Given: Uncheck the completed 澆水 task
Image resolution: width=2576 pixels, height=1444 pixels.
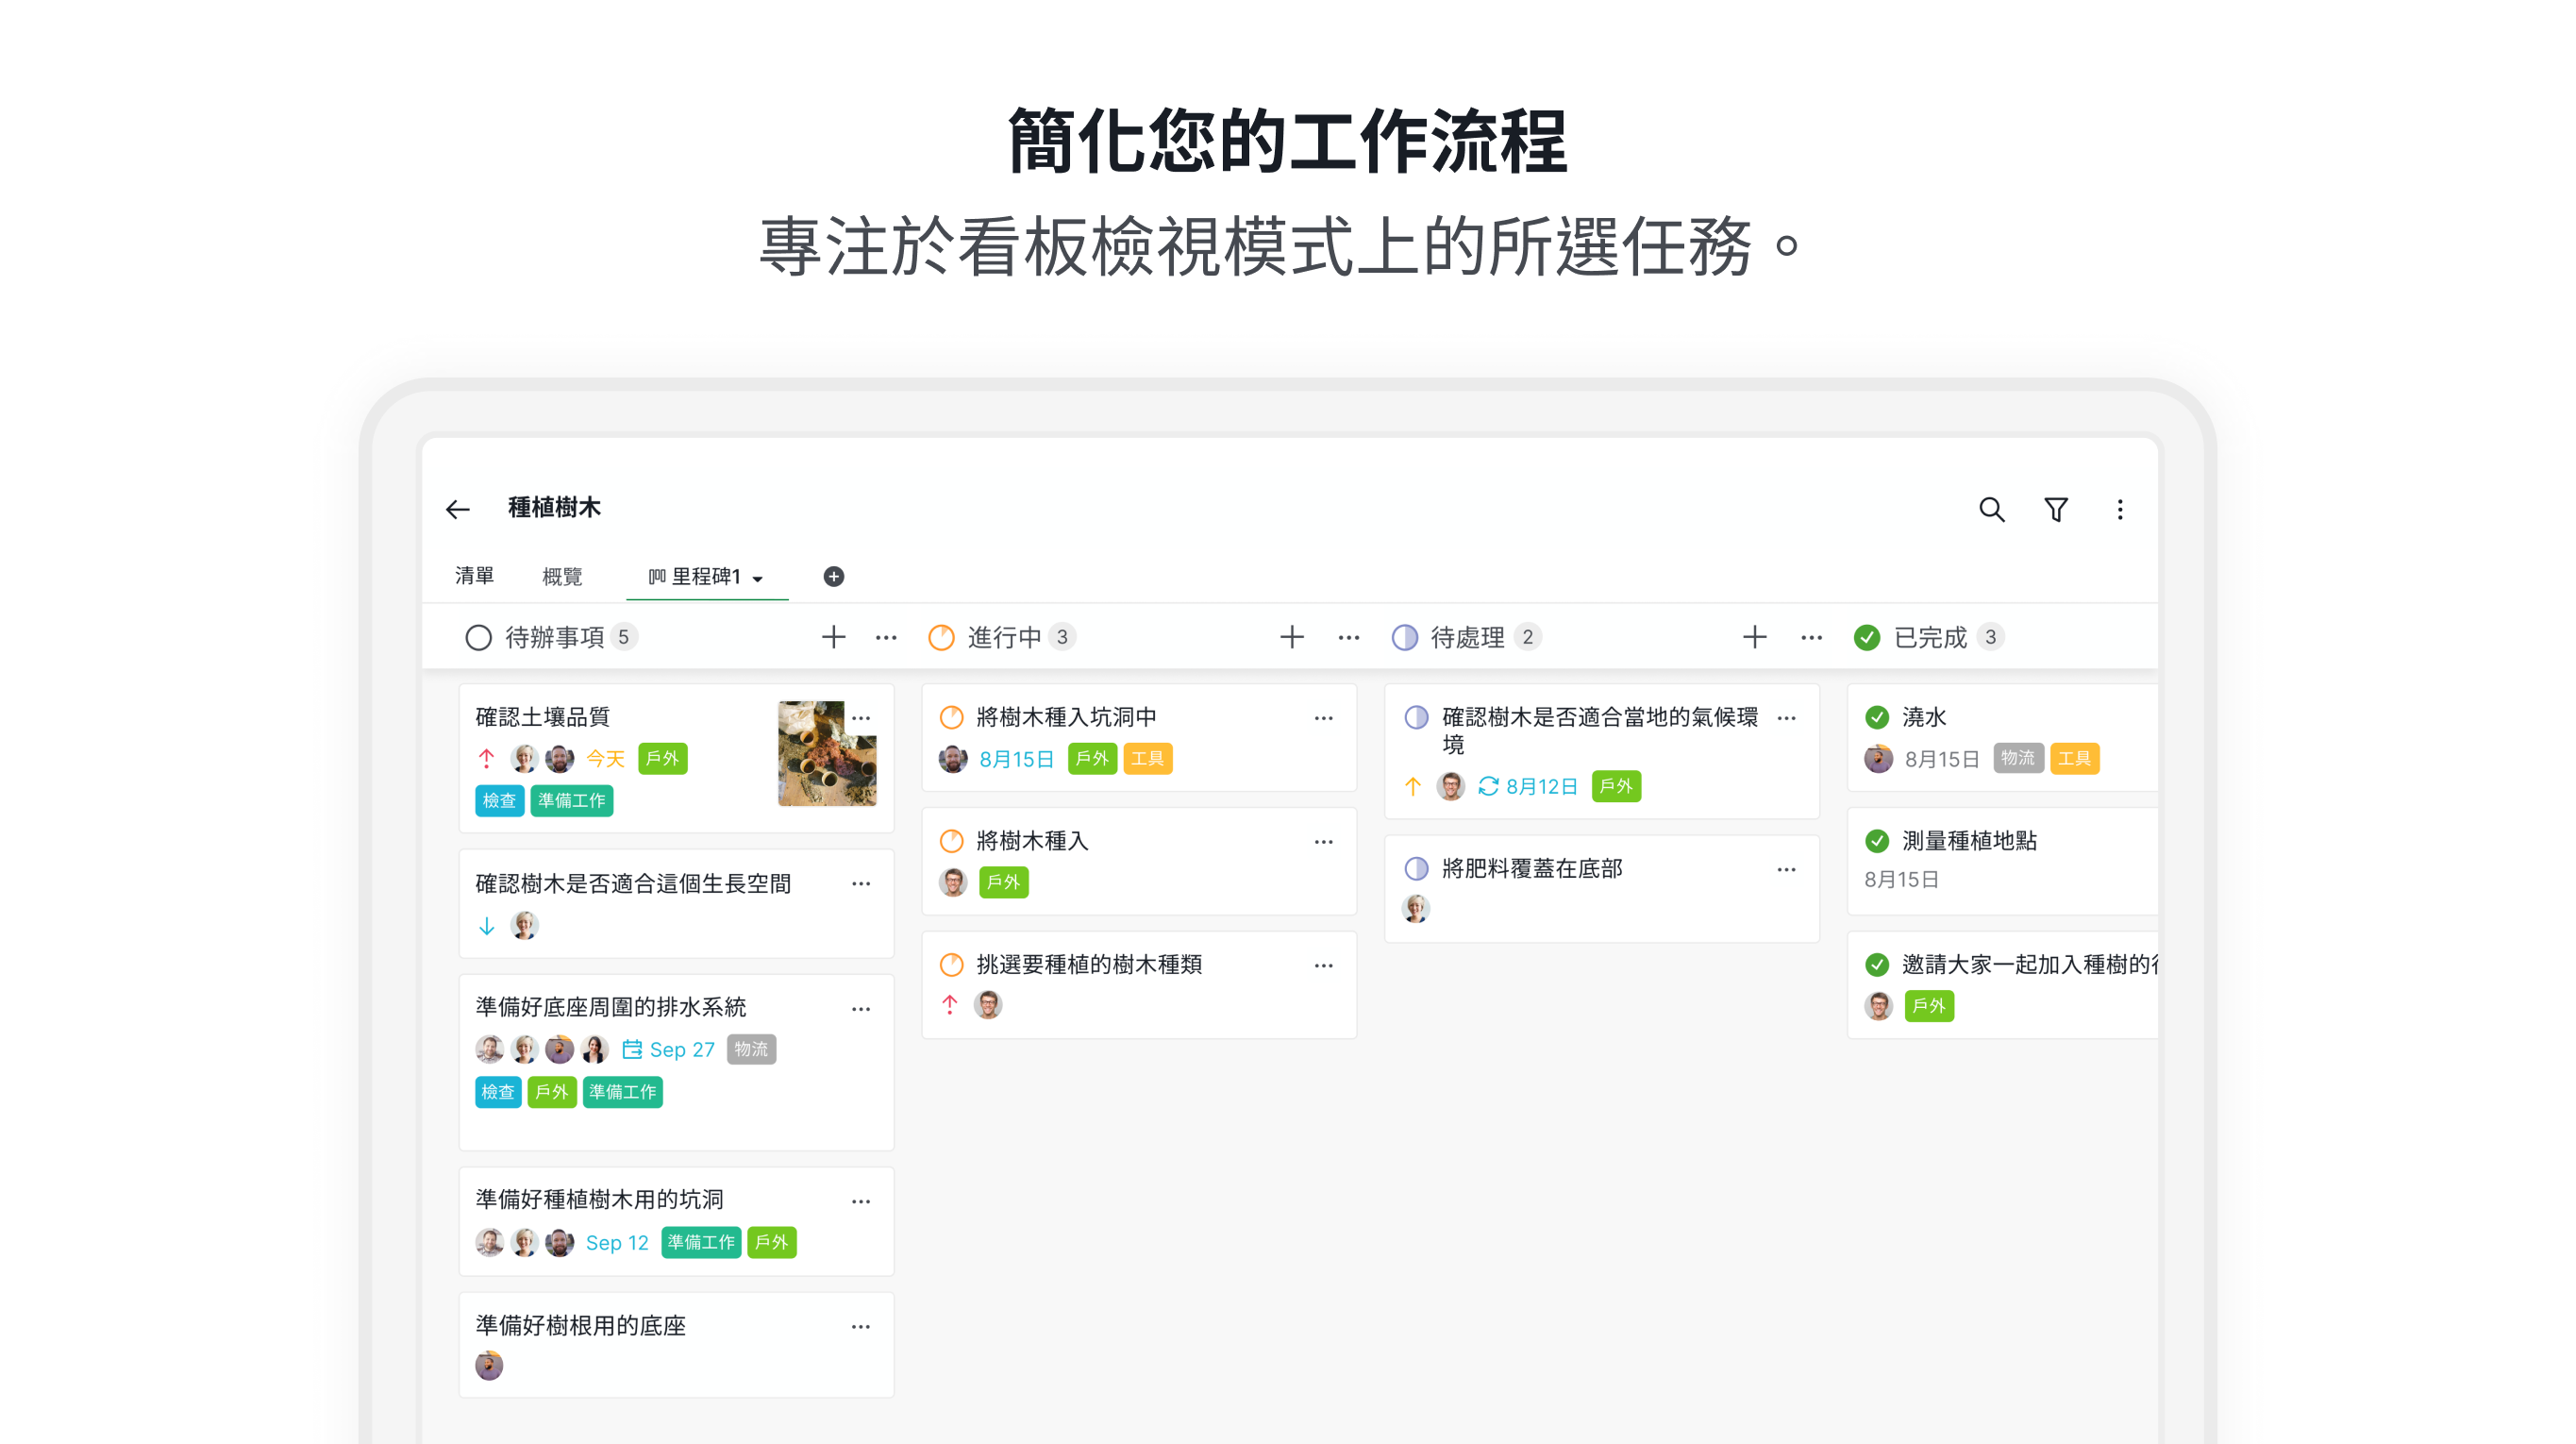Looking at the screenshot, I should [1878, 717].
